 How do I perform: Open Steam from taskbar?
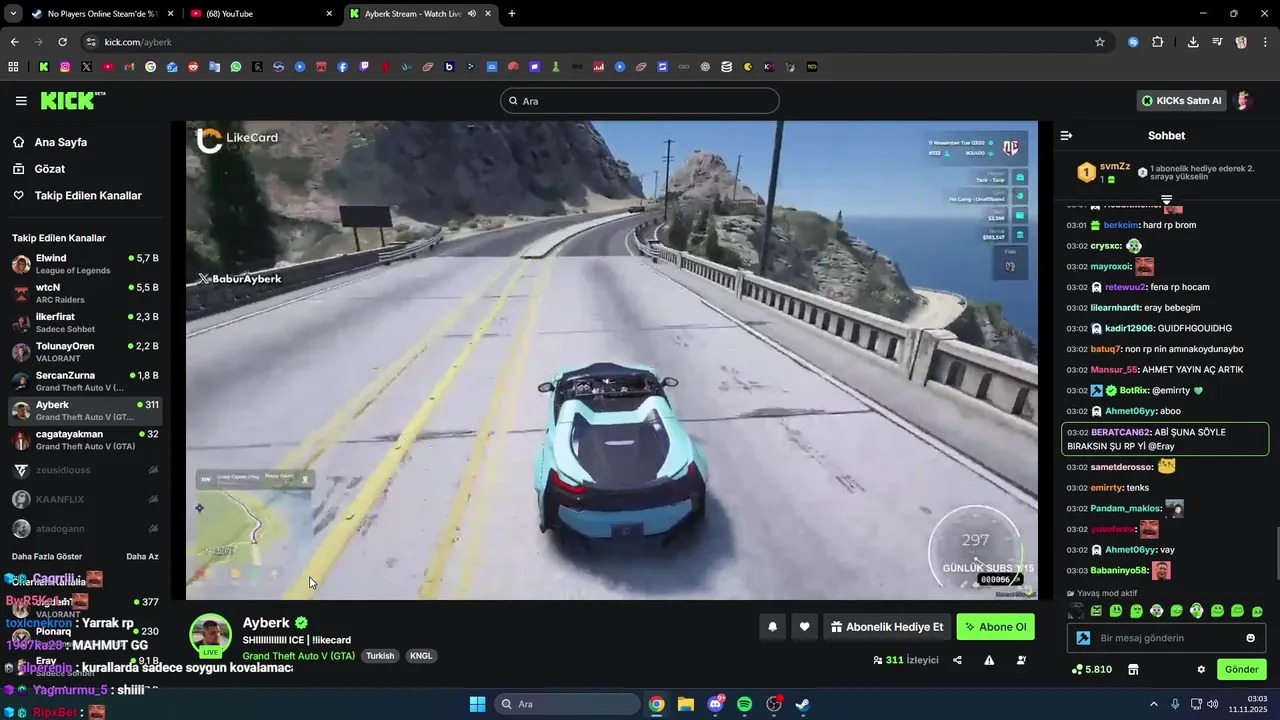tap(802, 704)
